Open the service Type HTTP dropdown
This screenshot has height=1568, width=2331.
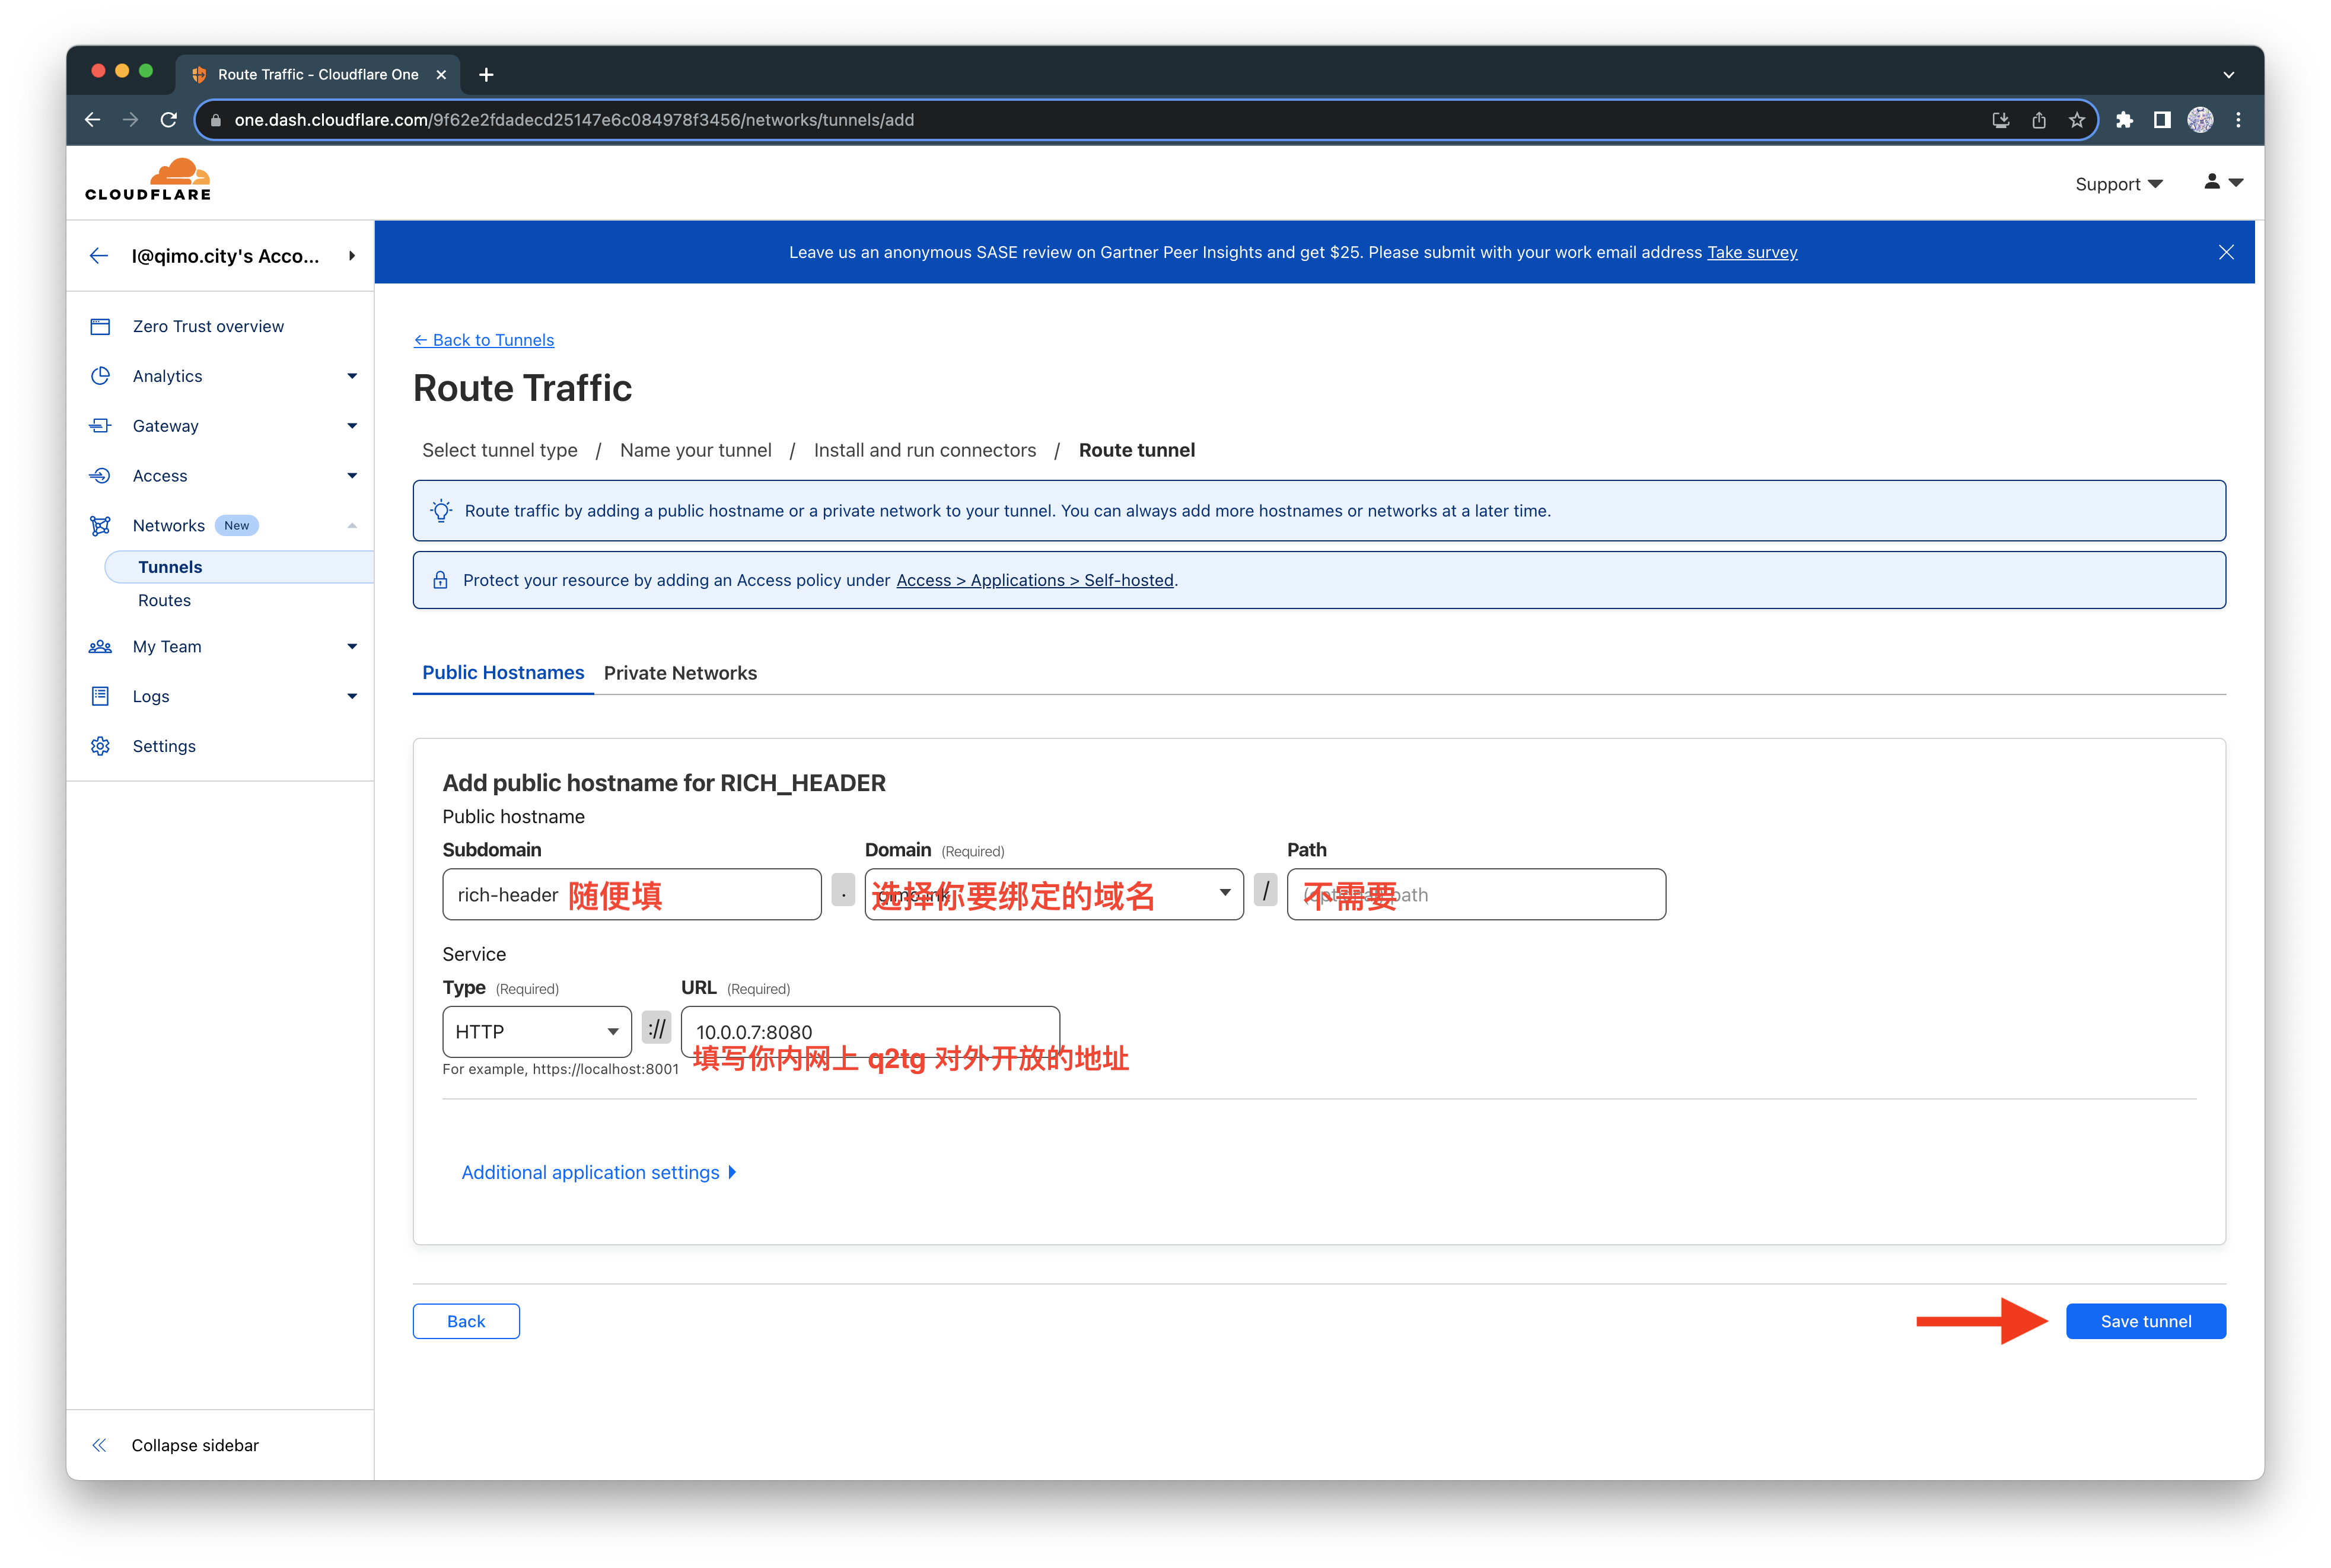point(536,1031)
